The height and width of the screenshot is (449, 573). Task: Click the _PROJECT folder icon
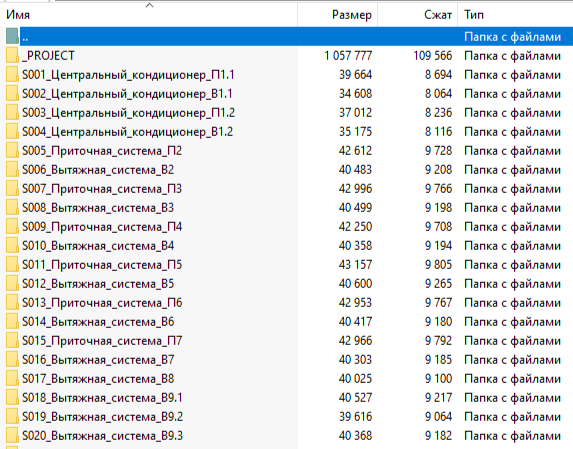(x=12, y=56)
